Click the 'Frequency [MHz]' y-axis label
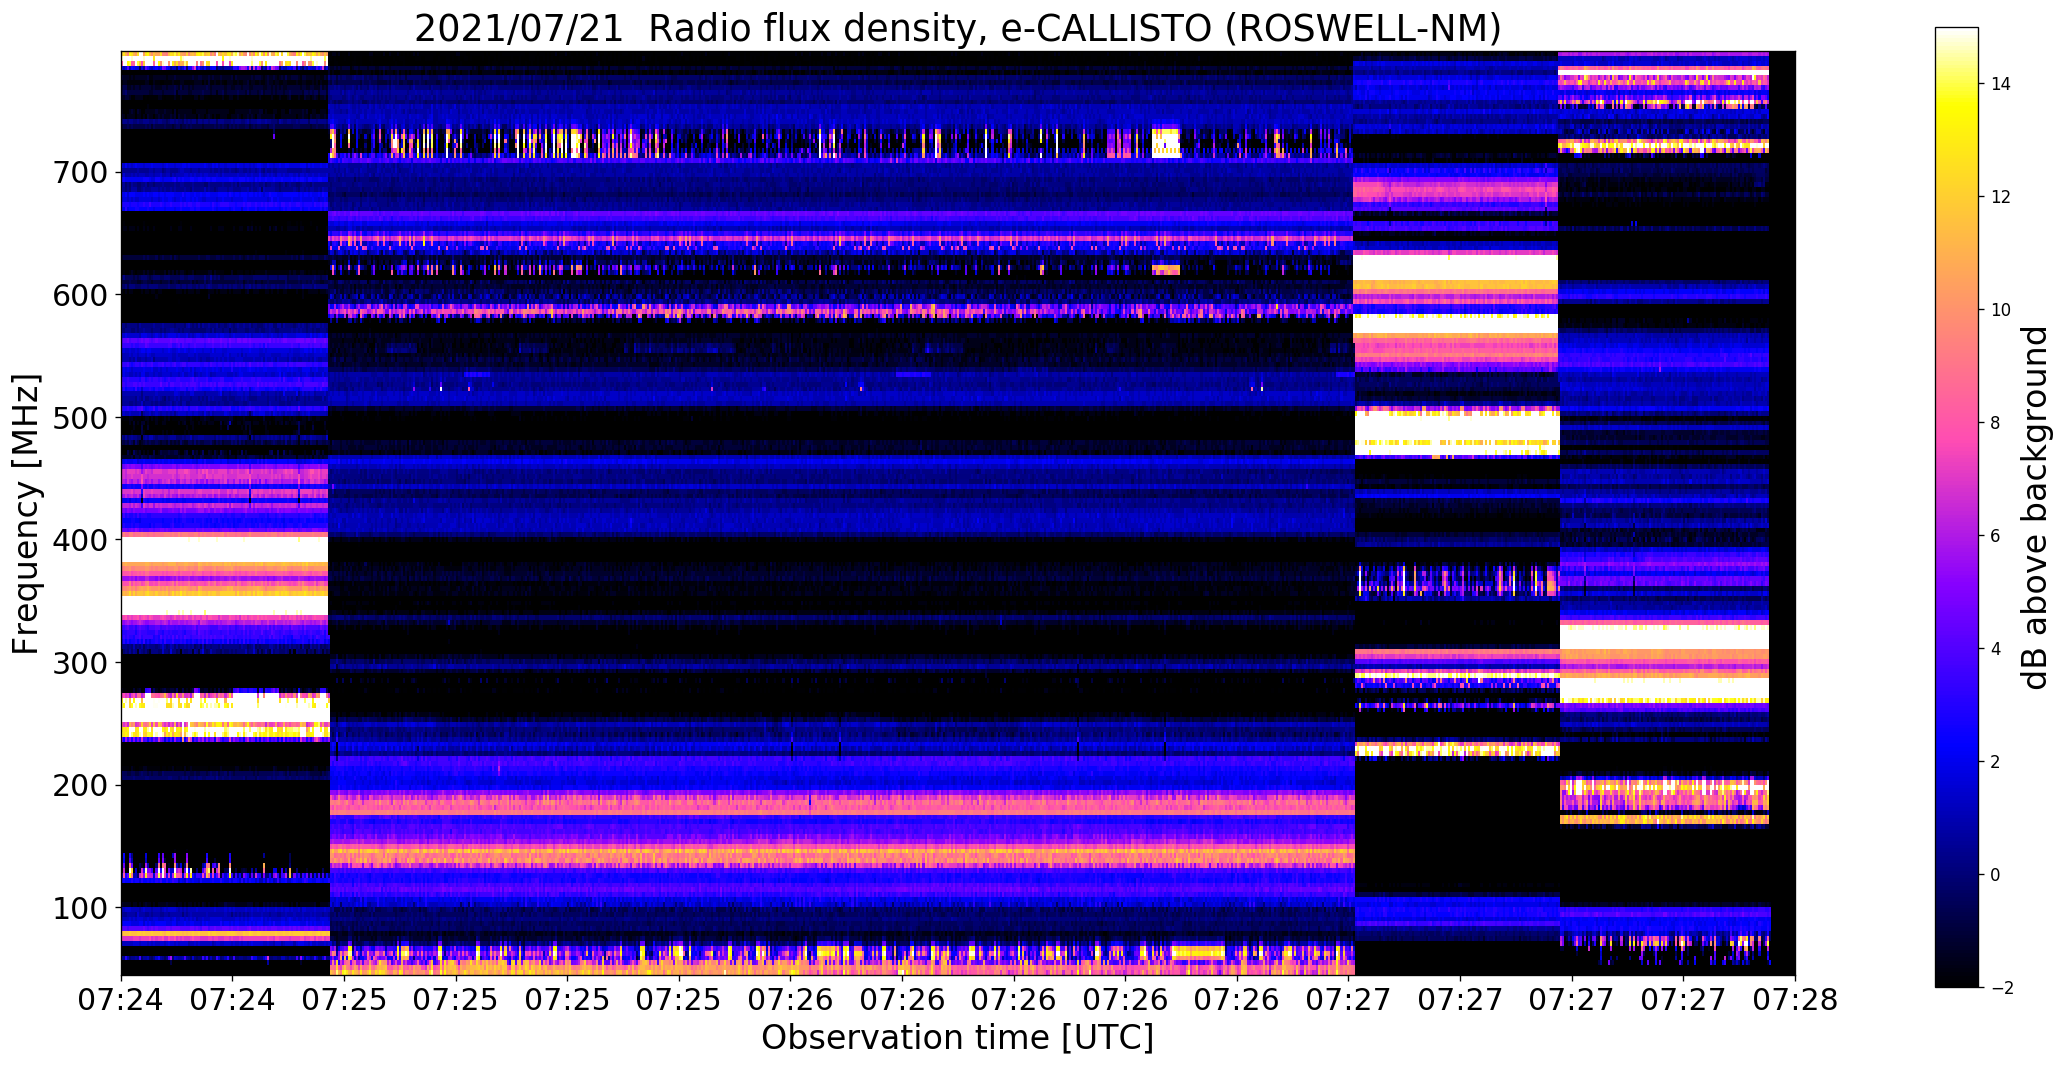Viewport: 2066px width, 1067px height. coord(26,514)
